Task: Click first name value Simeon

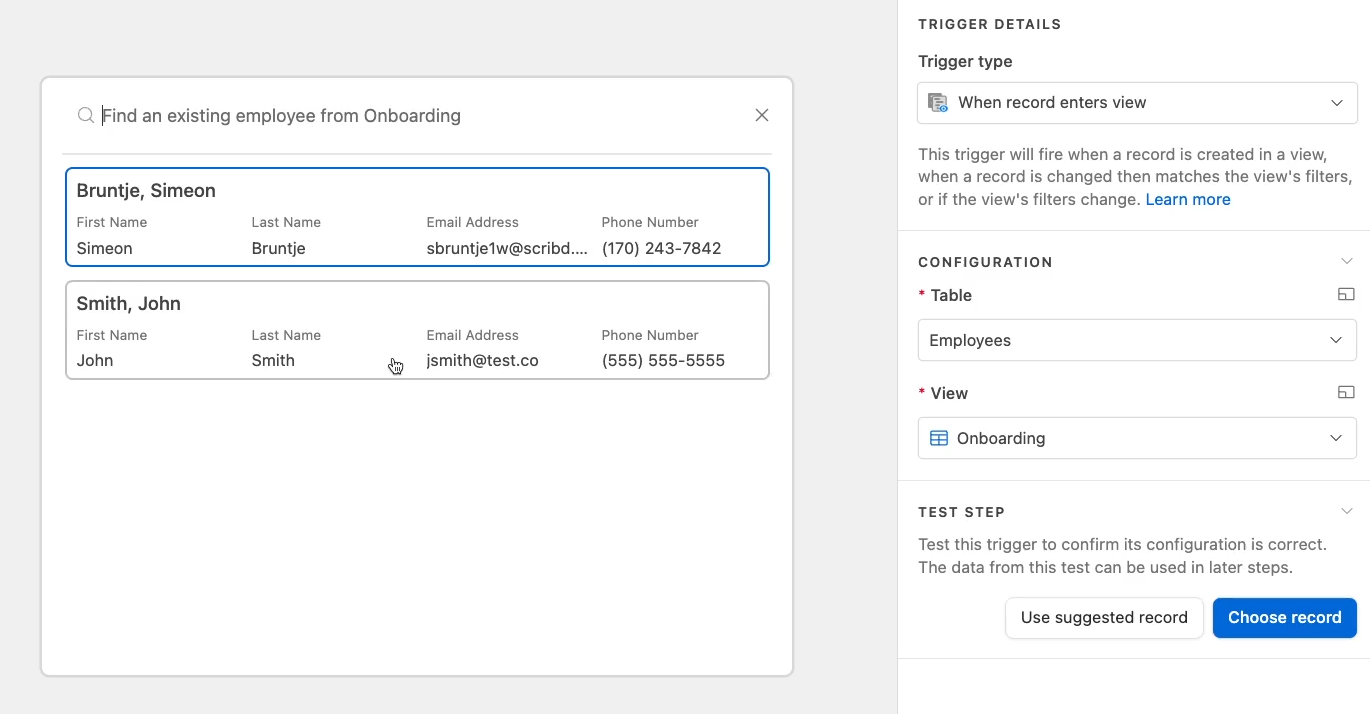Action: pyautogui.click(x=105, y=248)
